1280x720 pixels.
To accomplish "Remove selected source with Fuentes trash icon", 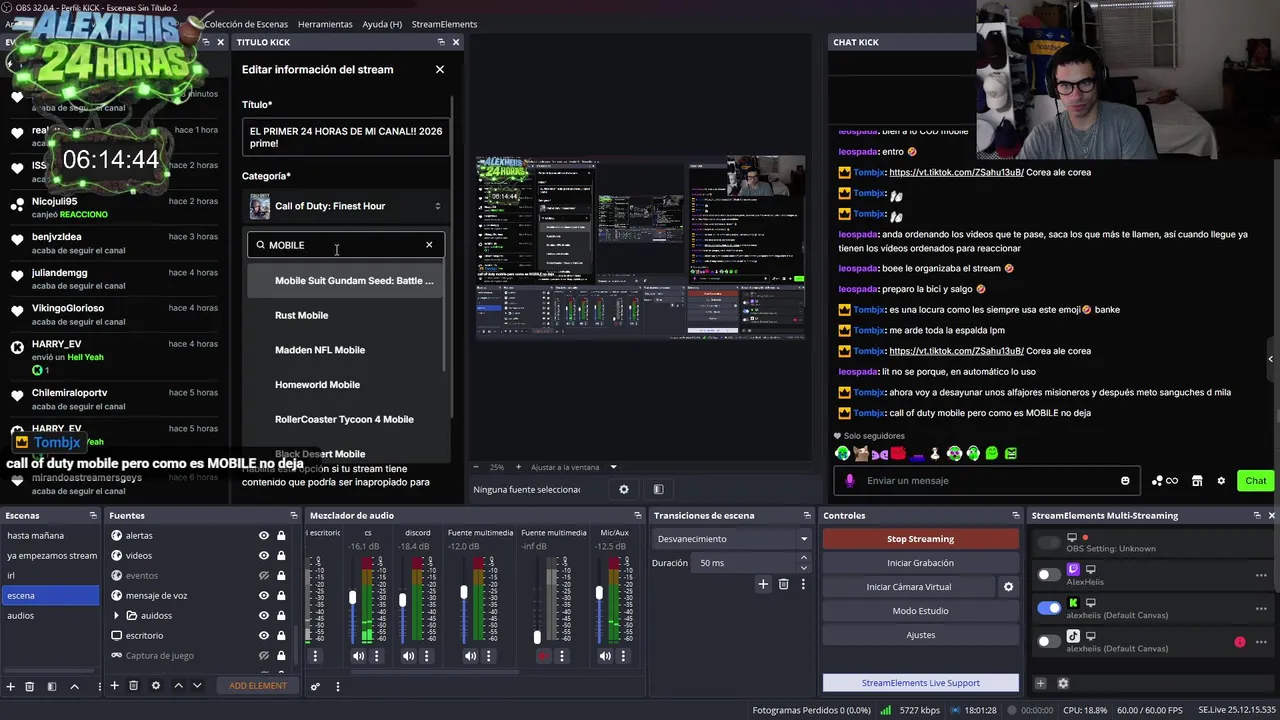I will [133, 685].
